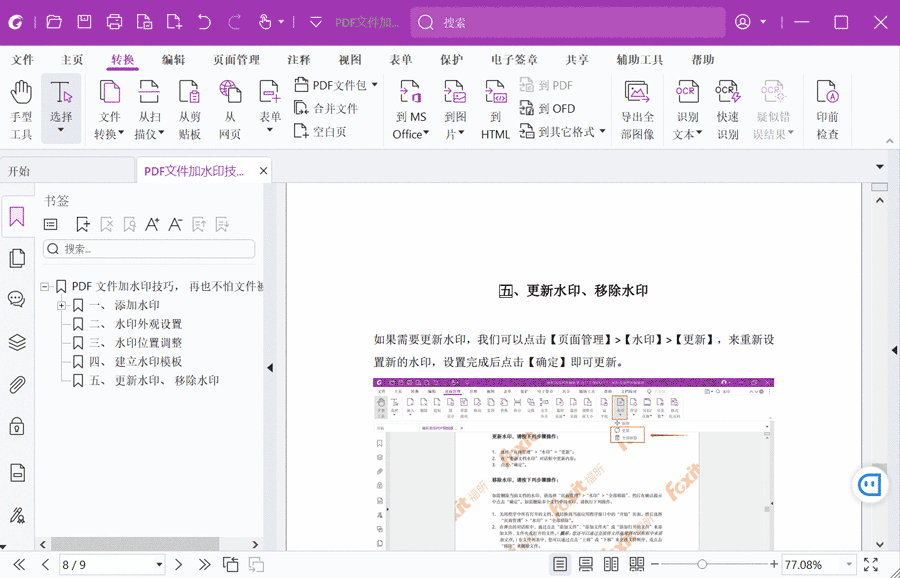The height and width of the screenshot is (578, 900).
Task: Expand the quick access toolbar customize arrow
Action: point(315,22)
